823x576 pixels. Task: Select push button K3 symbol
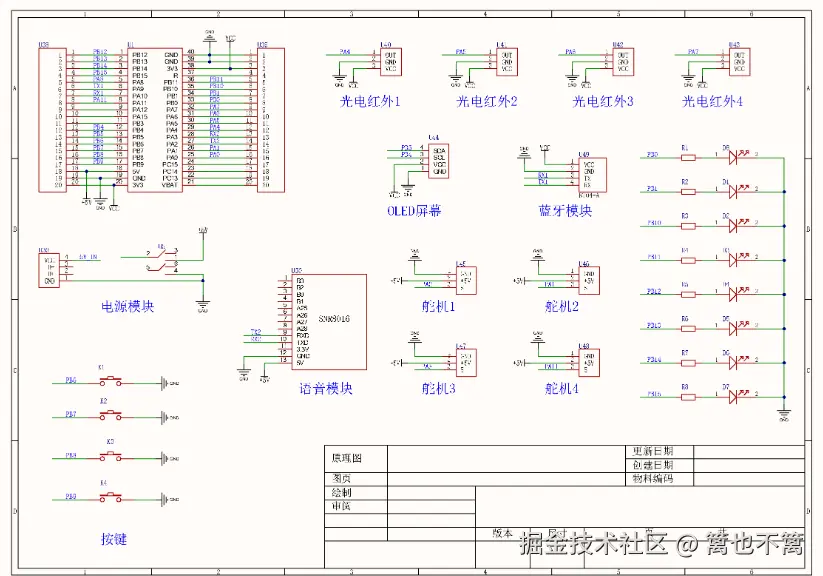(x=111, y=455)
